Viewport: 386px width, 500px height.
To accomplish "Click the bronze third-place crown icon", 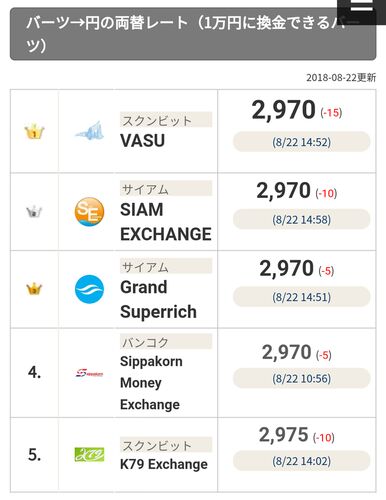I will pos(34,289).
